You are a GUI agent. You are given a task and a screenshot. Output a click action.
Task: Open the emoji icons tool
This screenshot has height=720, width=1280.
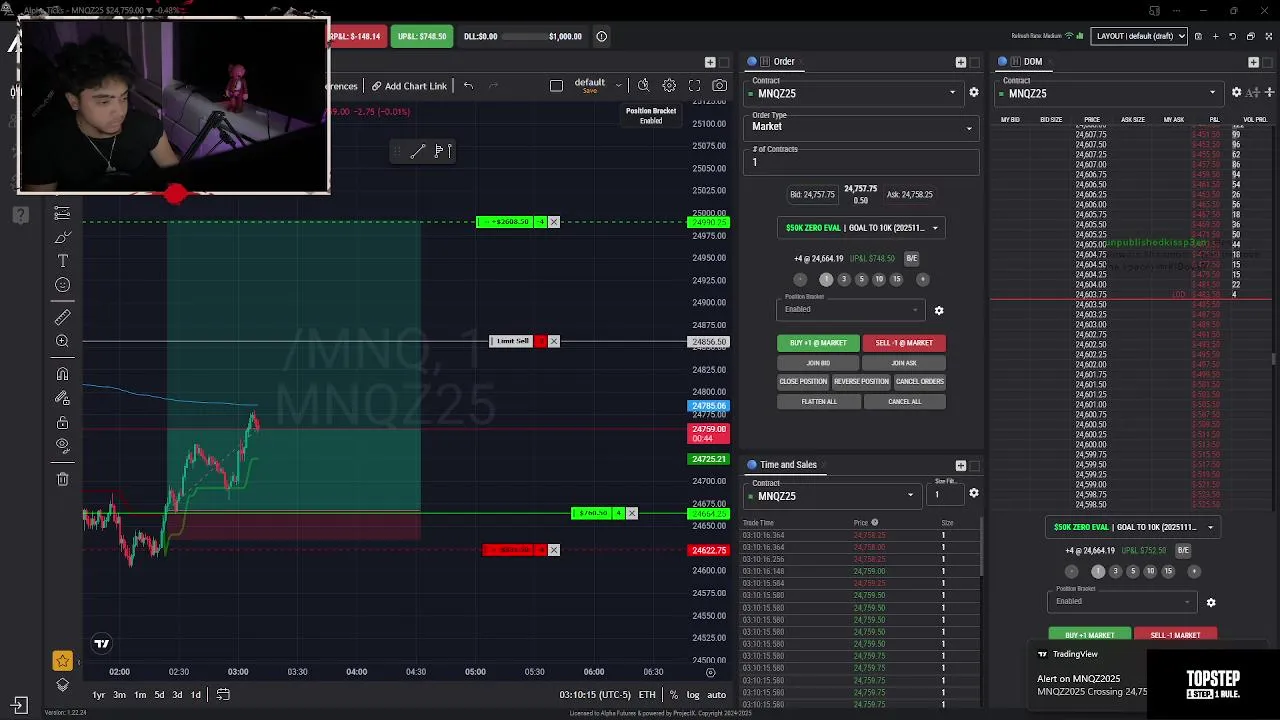click(x=62, y=285)
